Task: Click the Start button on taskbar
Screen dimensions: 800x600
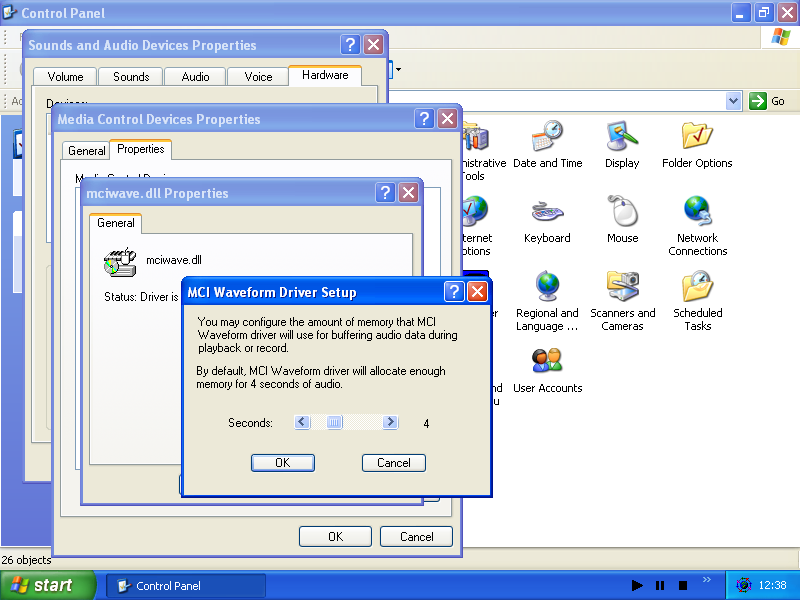Action: 46,586
